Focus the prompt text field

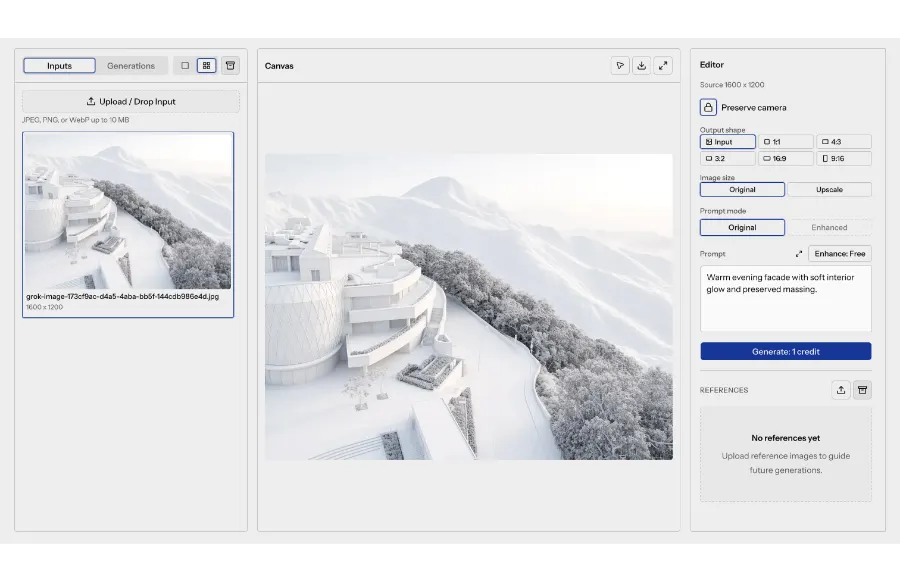786,299
